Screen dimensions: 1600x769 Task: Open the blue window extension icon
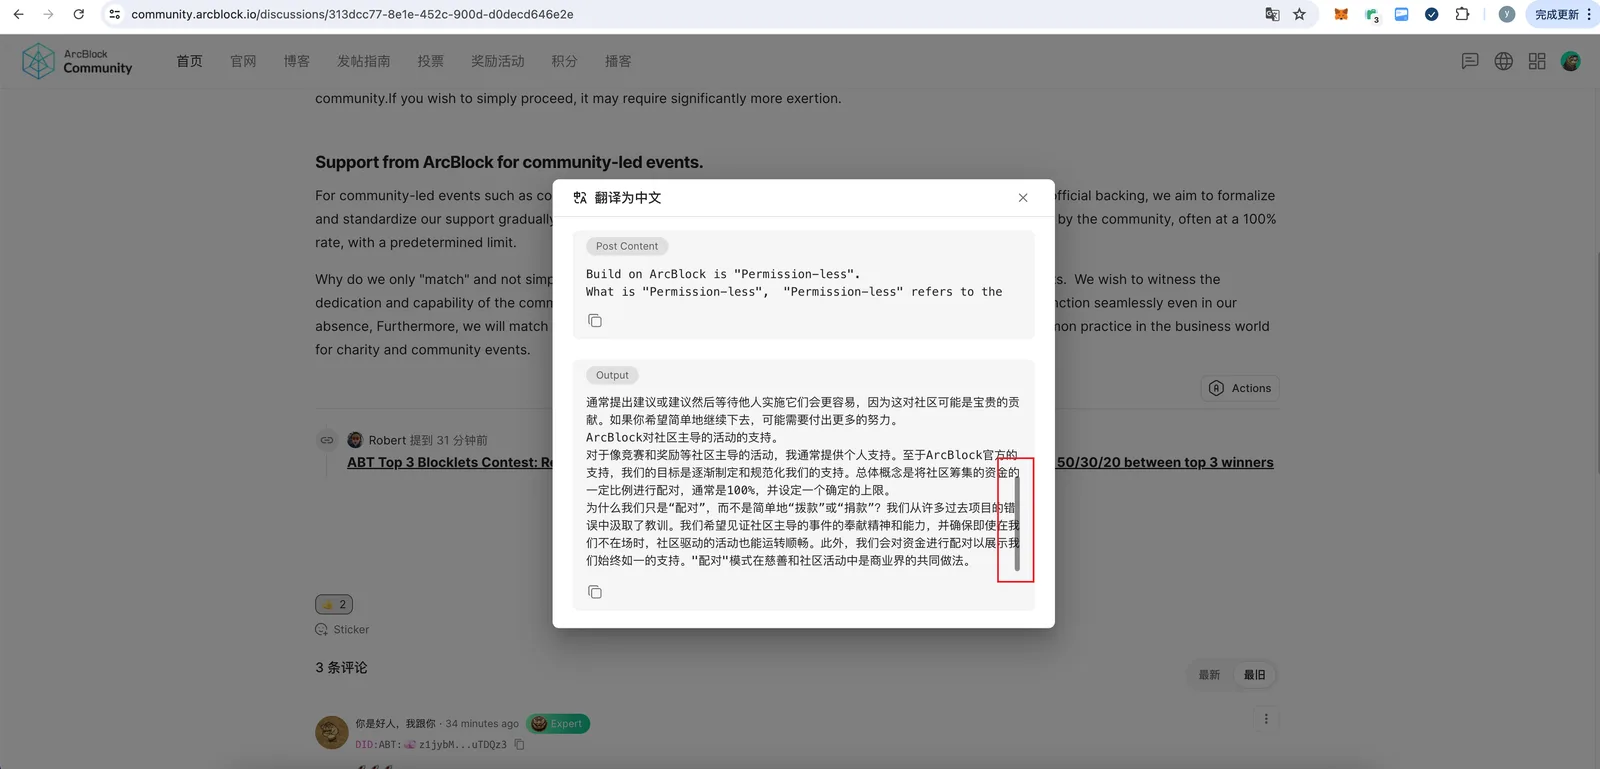click(1402, 14)
